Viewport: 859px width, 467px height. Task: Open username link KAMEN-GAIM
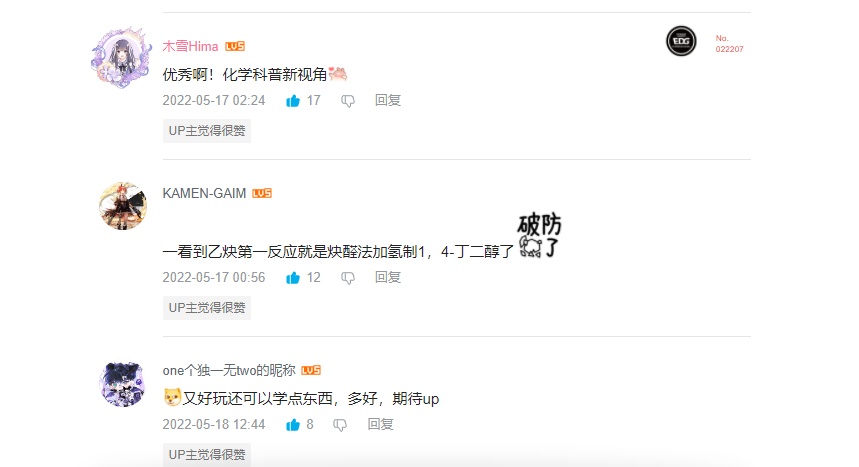tap(204, 193)
